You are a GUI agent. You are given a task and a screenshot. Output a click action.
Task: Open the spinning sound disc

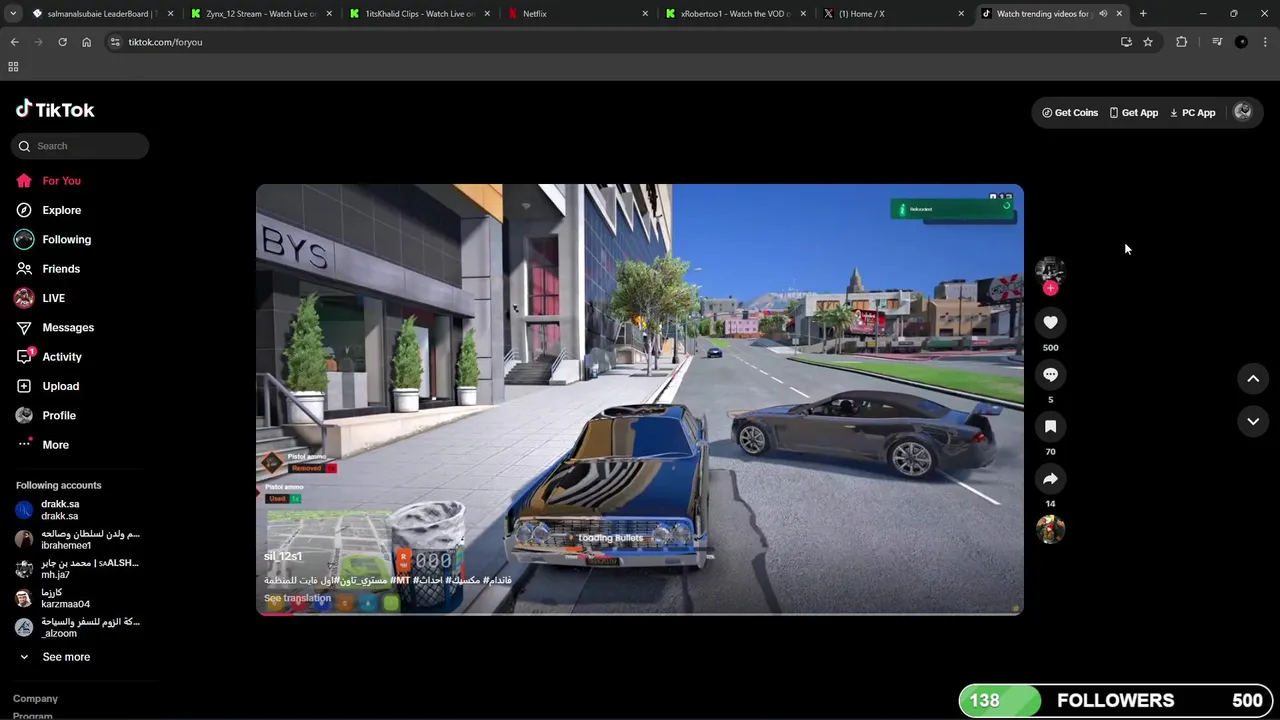1050,529
